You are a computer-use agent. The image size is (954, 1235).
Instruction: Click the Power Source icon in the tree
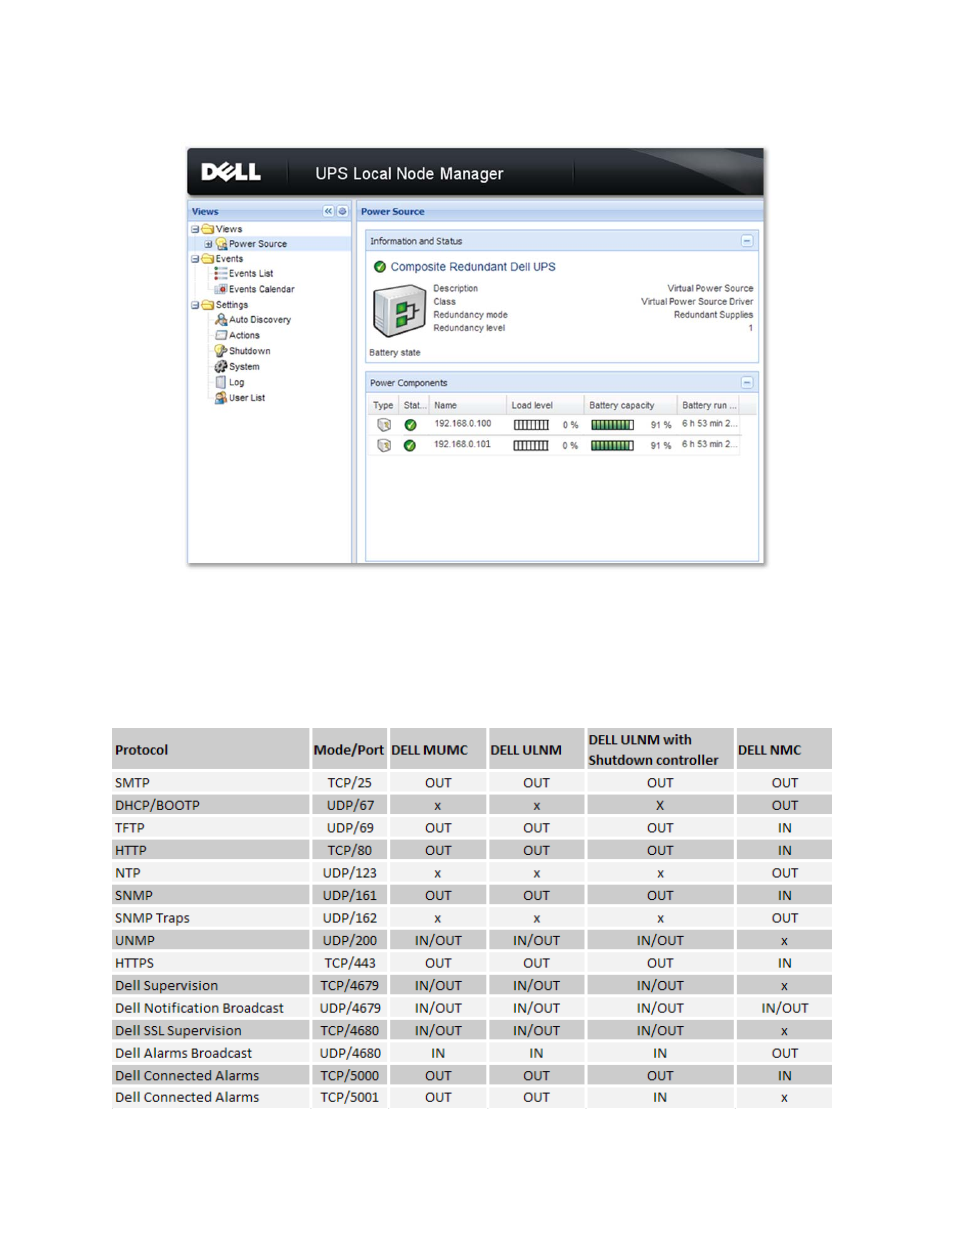click(x=222, y=244)
